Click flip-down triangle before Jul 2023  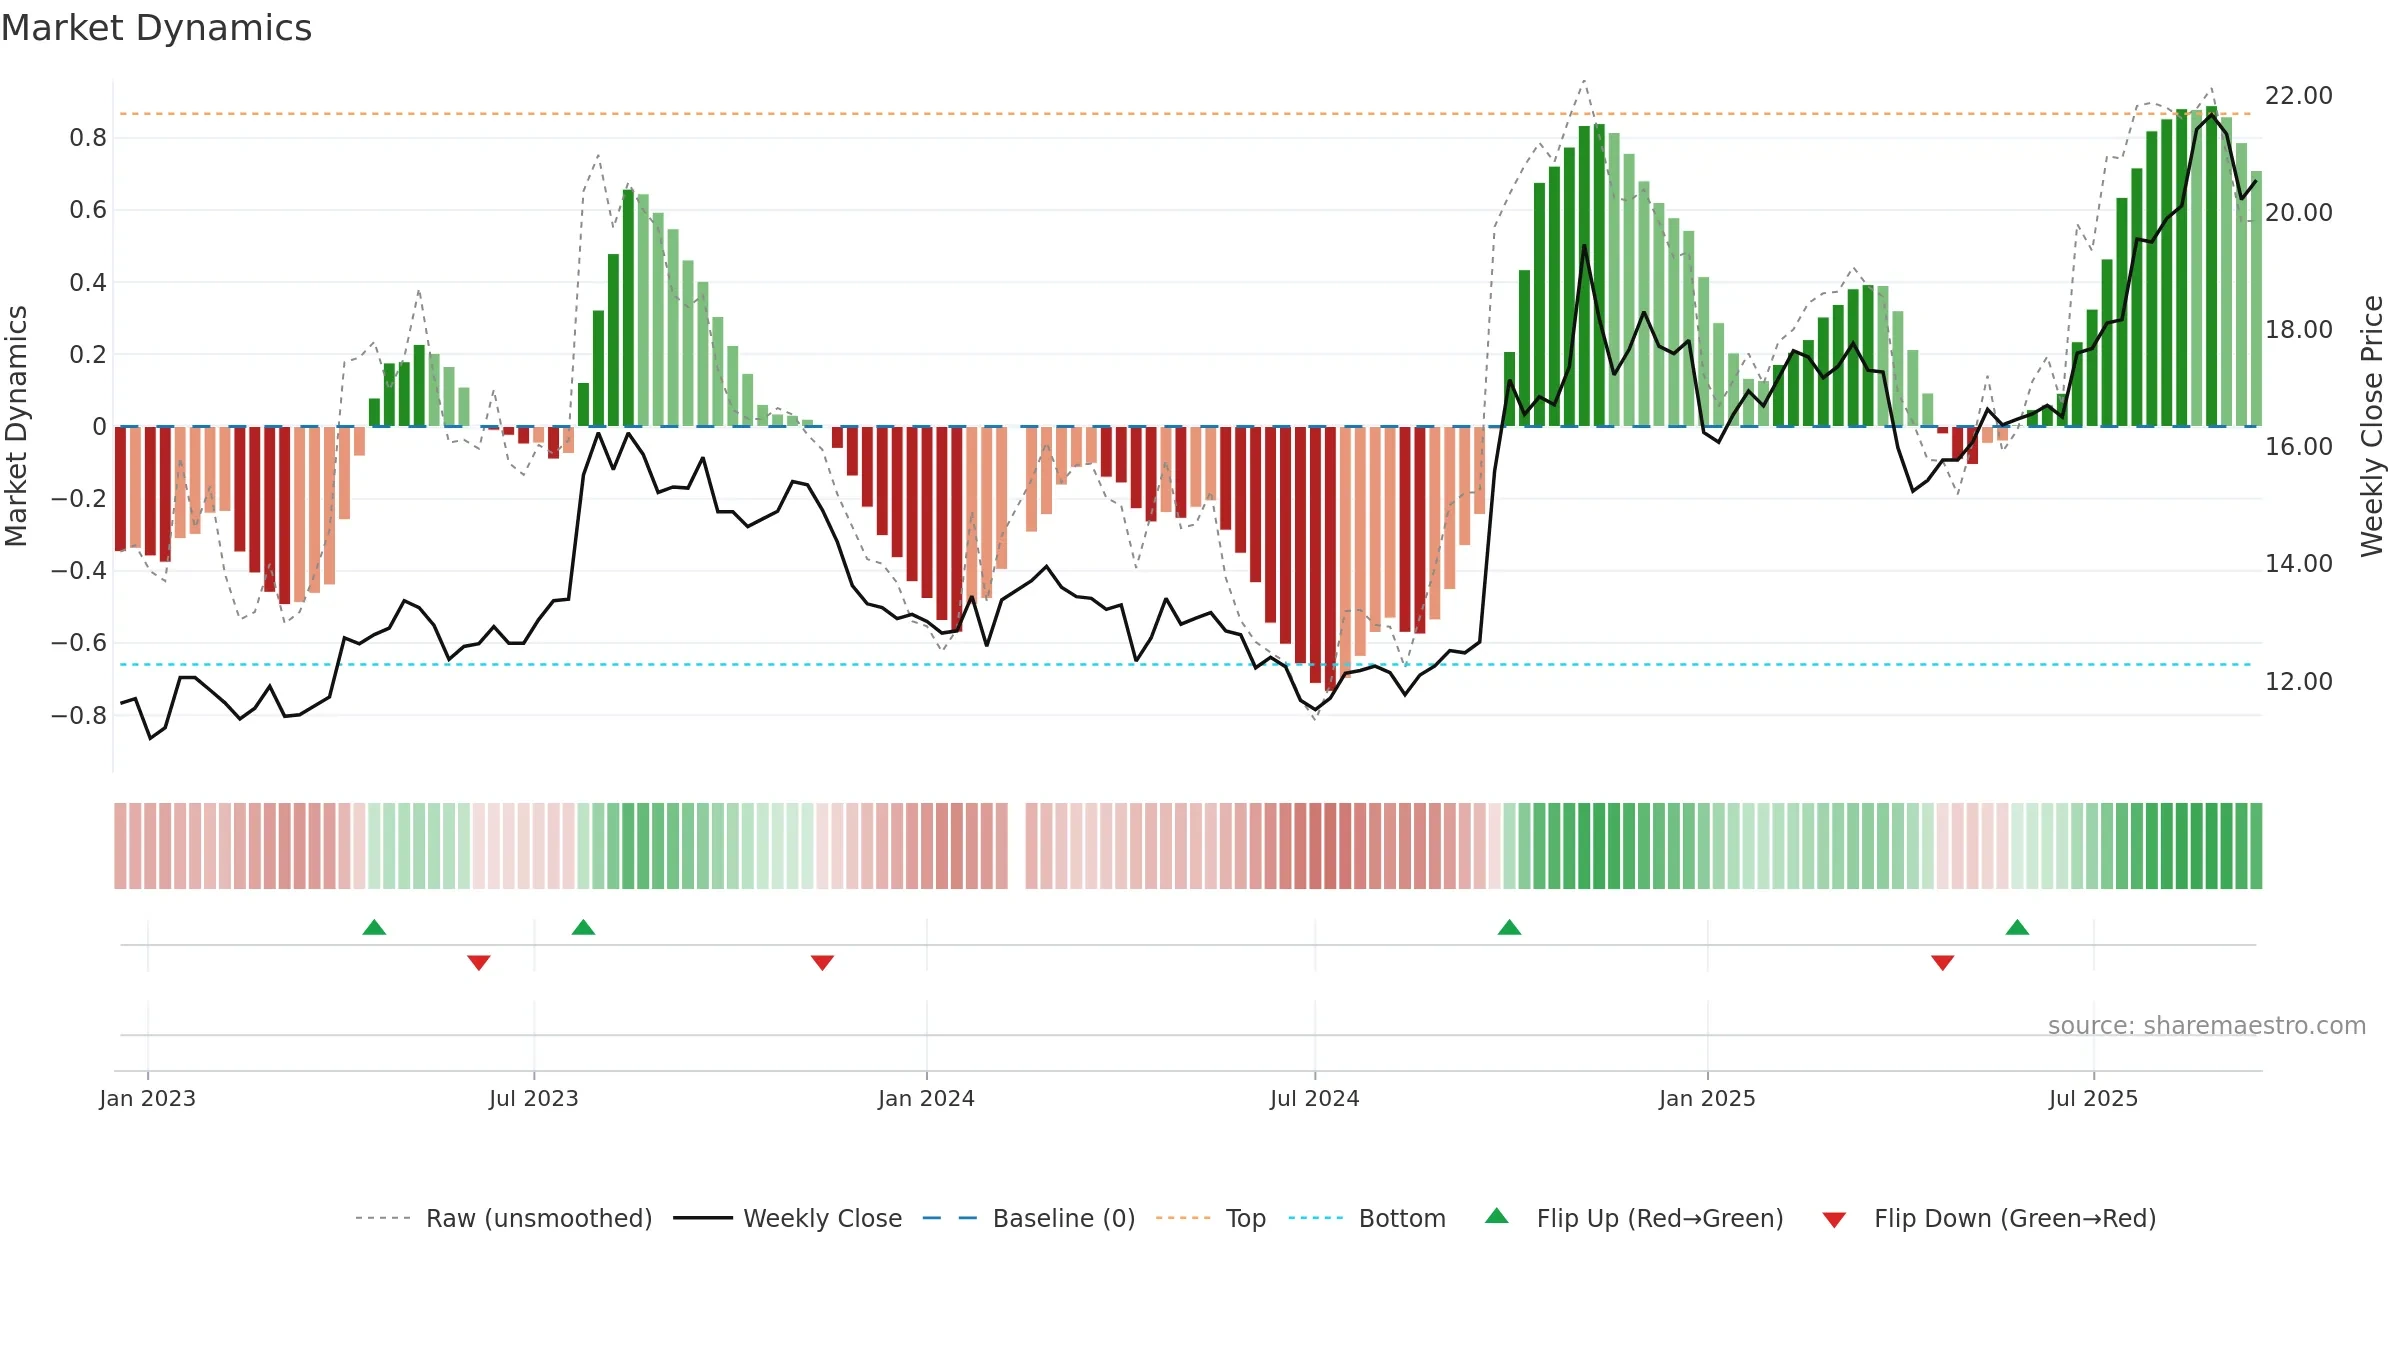[479, 963]
